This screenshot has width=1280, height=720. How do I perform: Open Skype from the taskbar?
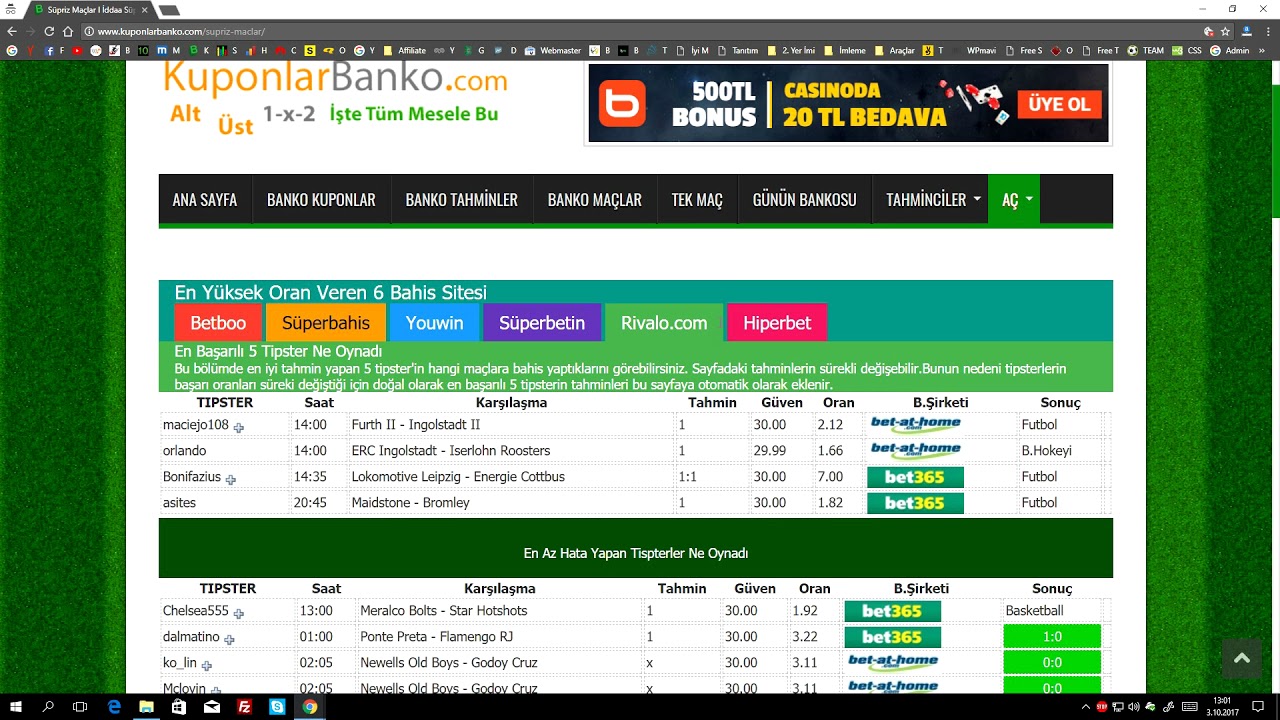click(277, 707)
